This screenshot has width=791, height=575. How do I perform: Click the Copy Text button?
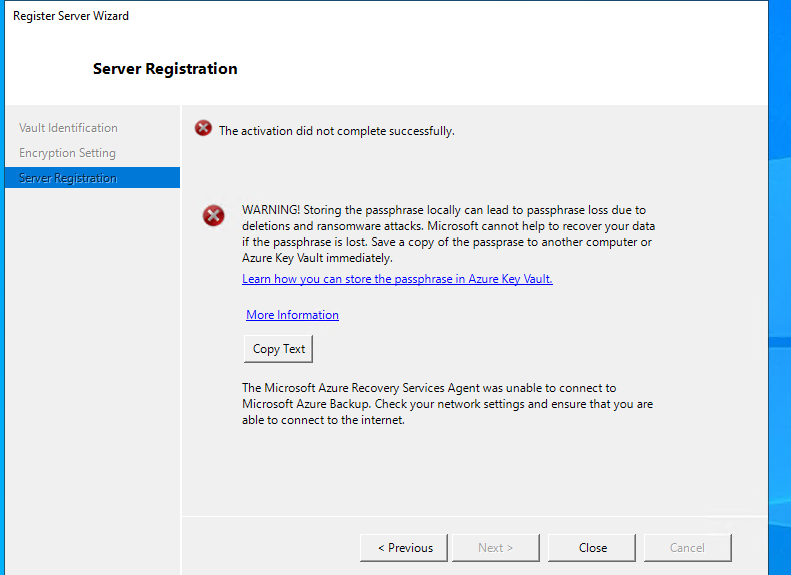click(x=278, y=349)
